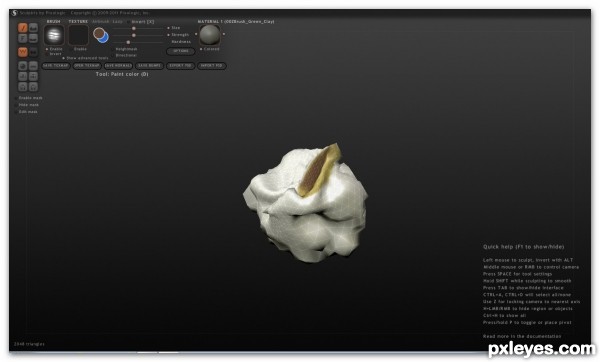The height and width of the screenshot is (362, 600).
Task: Toggle Invert [X] checkbox
Action: [141, 22]
